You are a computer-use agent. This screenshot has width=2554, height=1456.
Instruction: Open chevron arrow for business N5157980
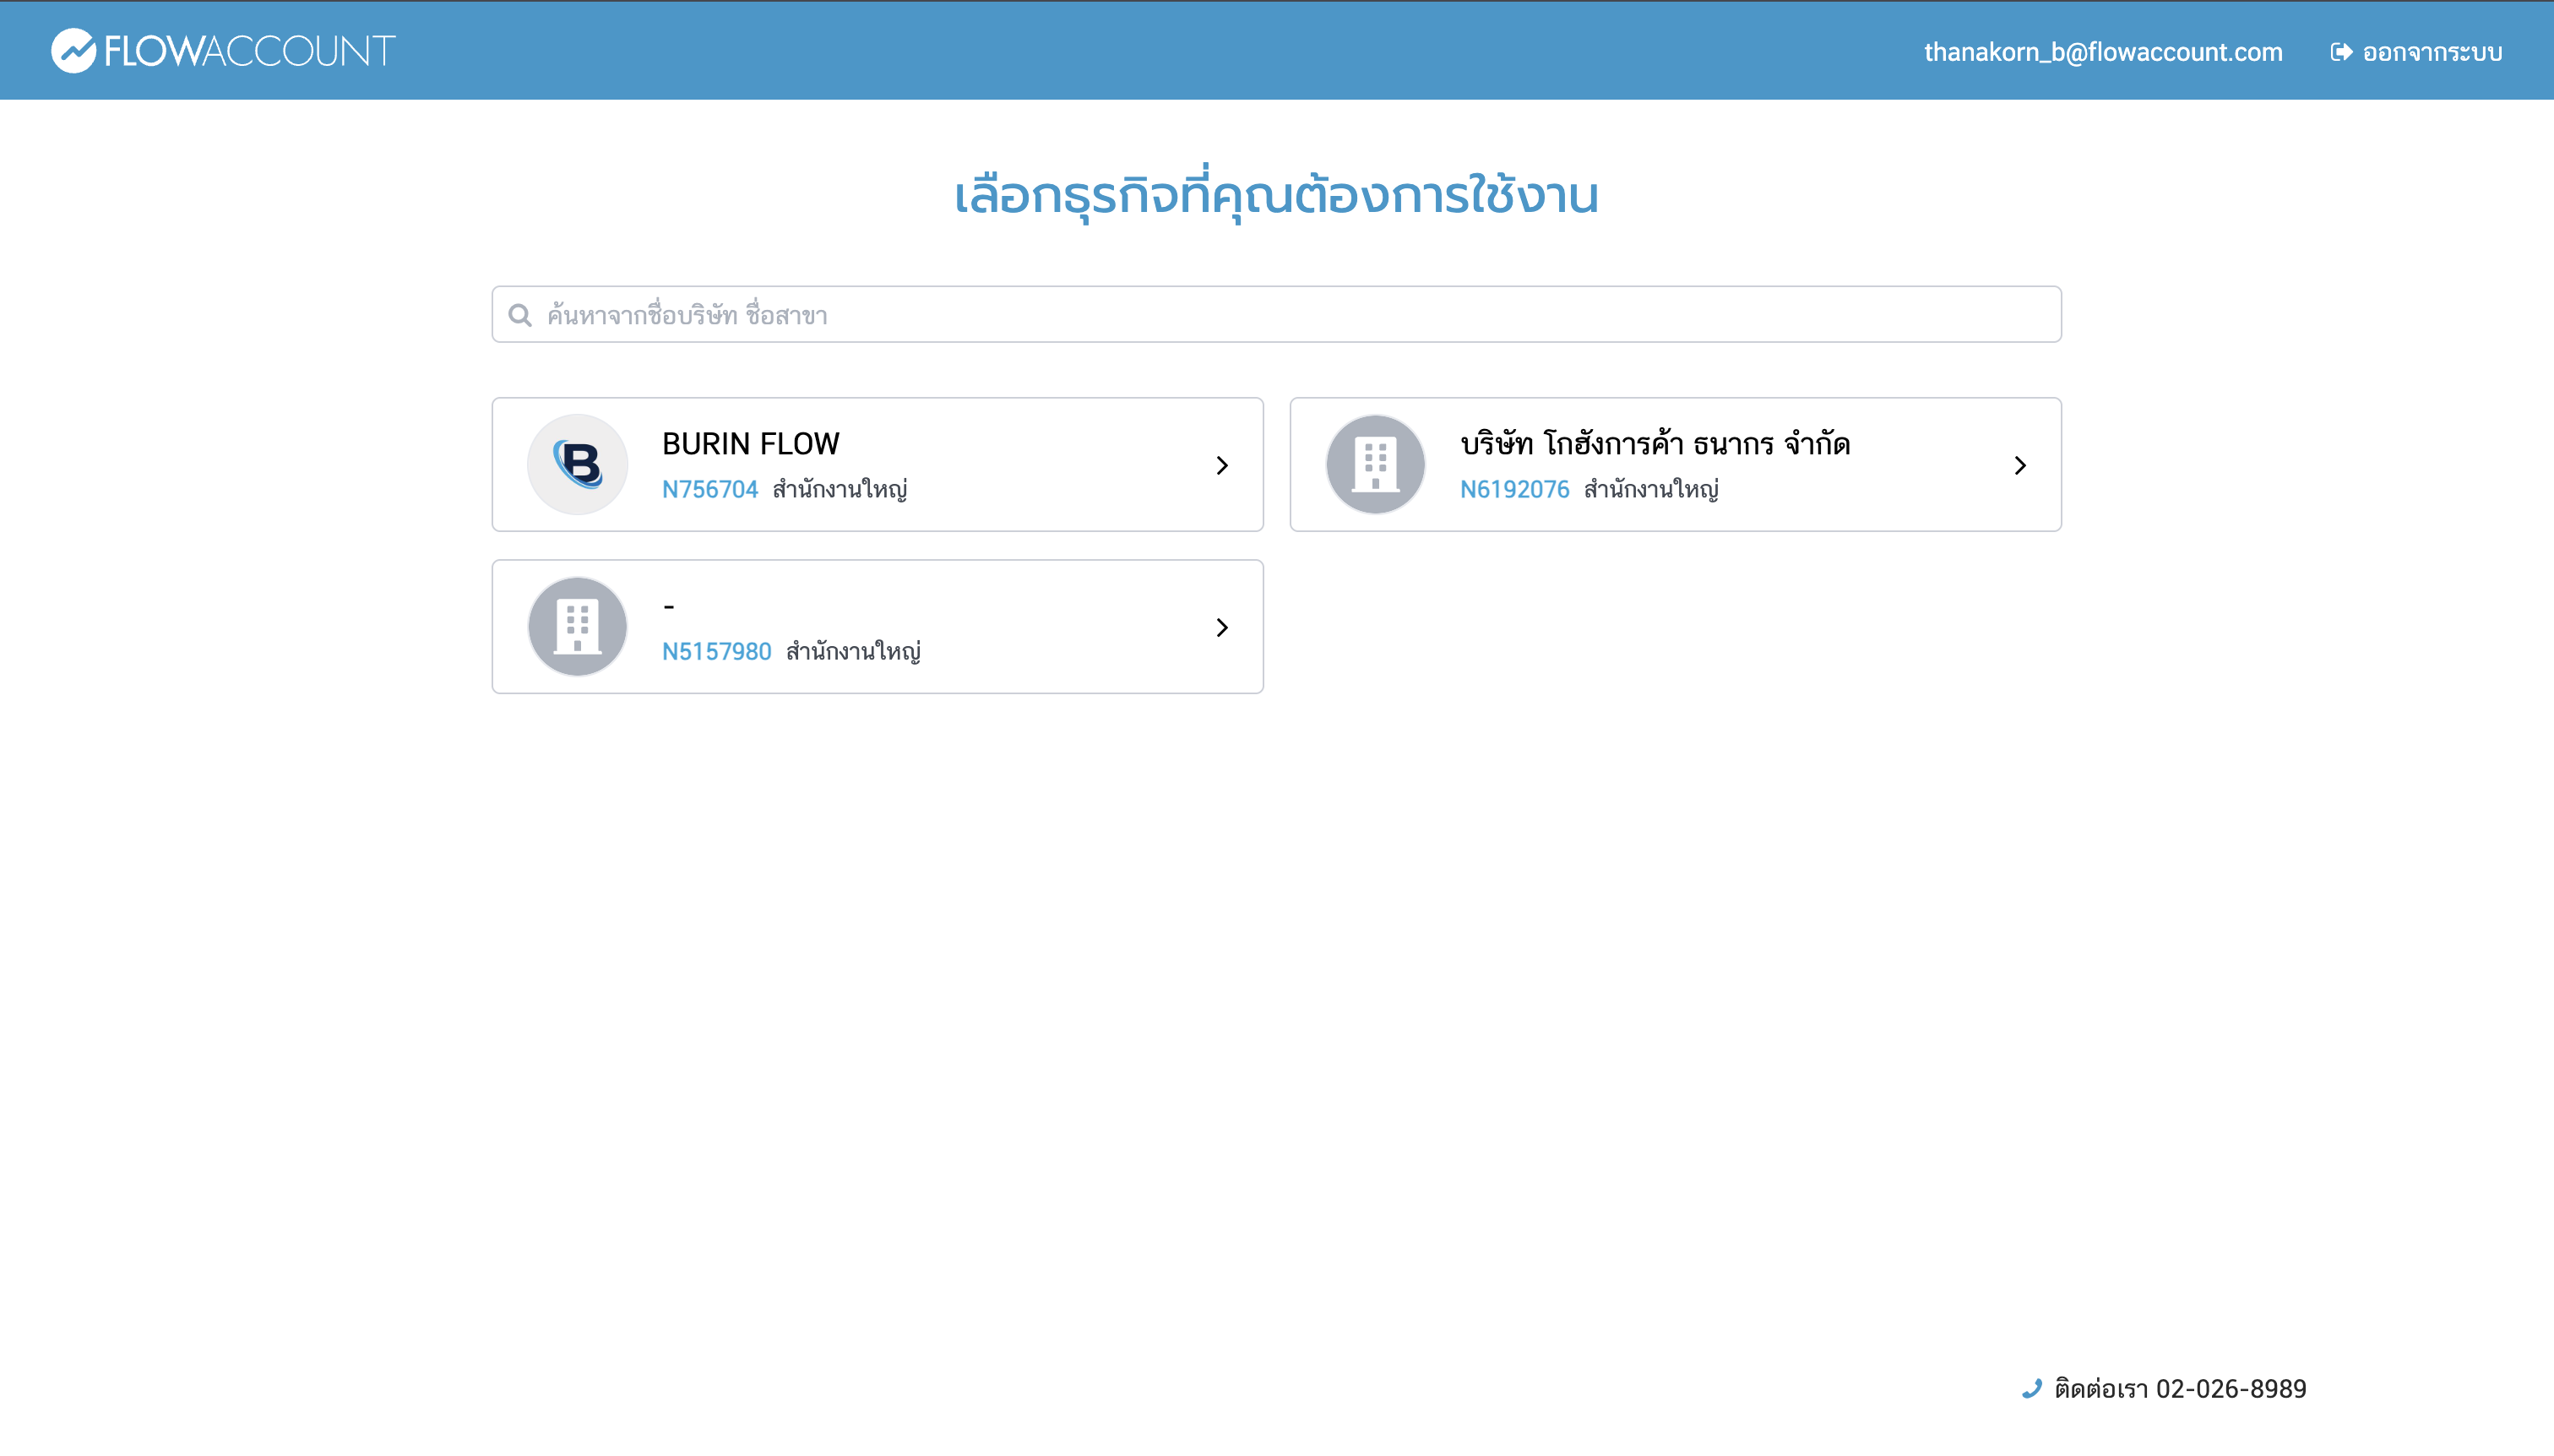pyautogui.click(x=1222, y=627)
